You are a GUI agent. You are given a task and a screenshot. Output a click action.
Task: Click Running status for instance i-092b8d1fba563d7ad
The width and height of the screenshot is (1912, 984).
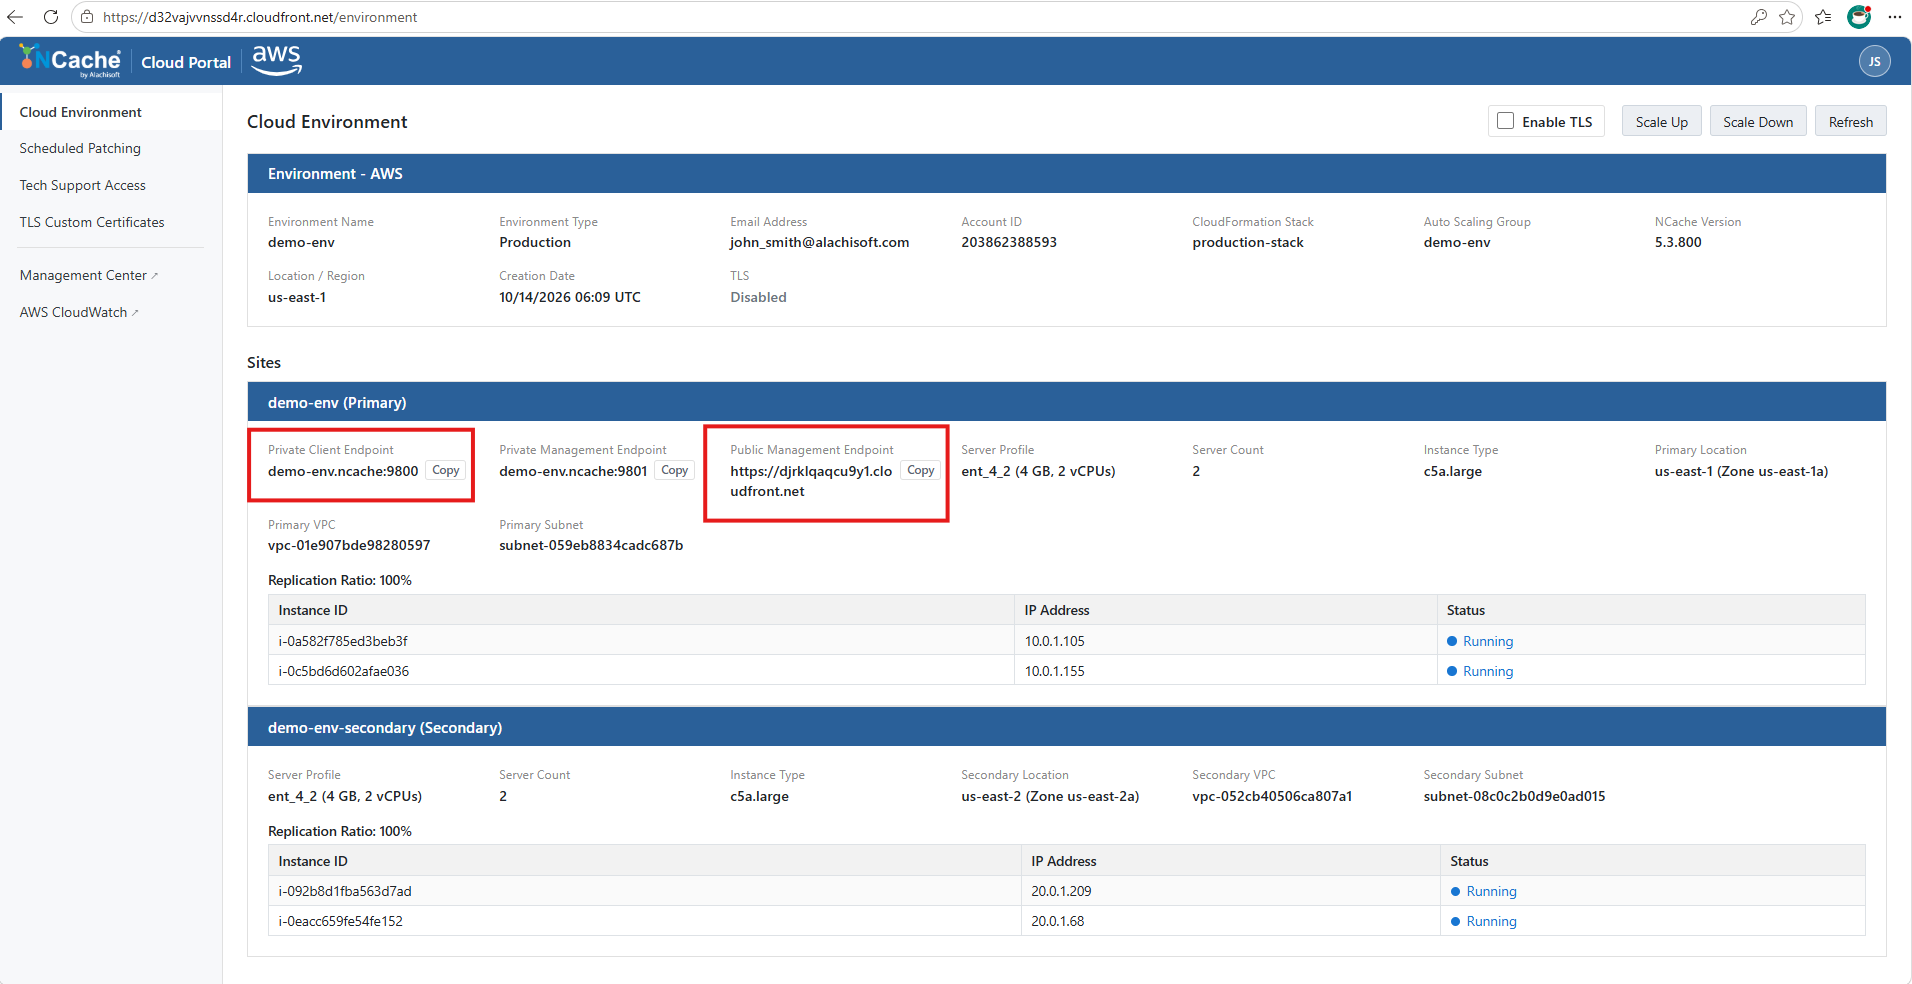[1491, 891]
